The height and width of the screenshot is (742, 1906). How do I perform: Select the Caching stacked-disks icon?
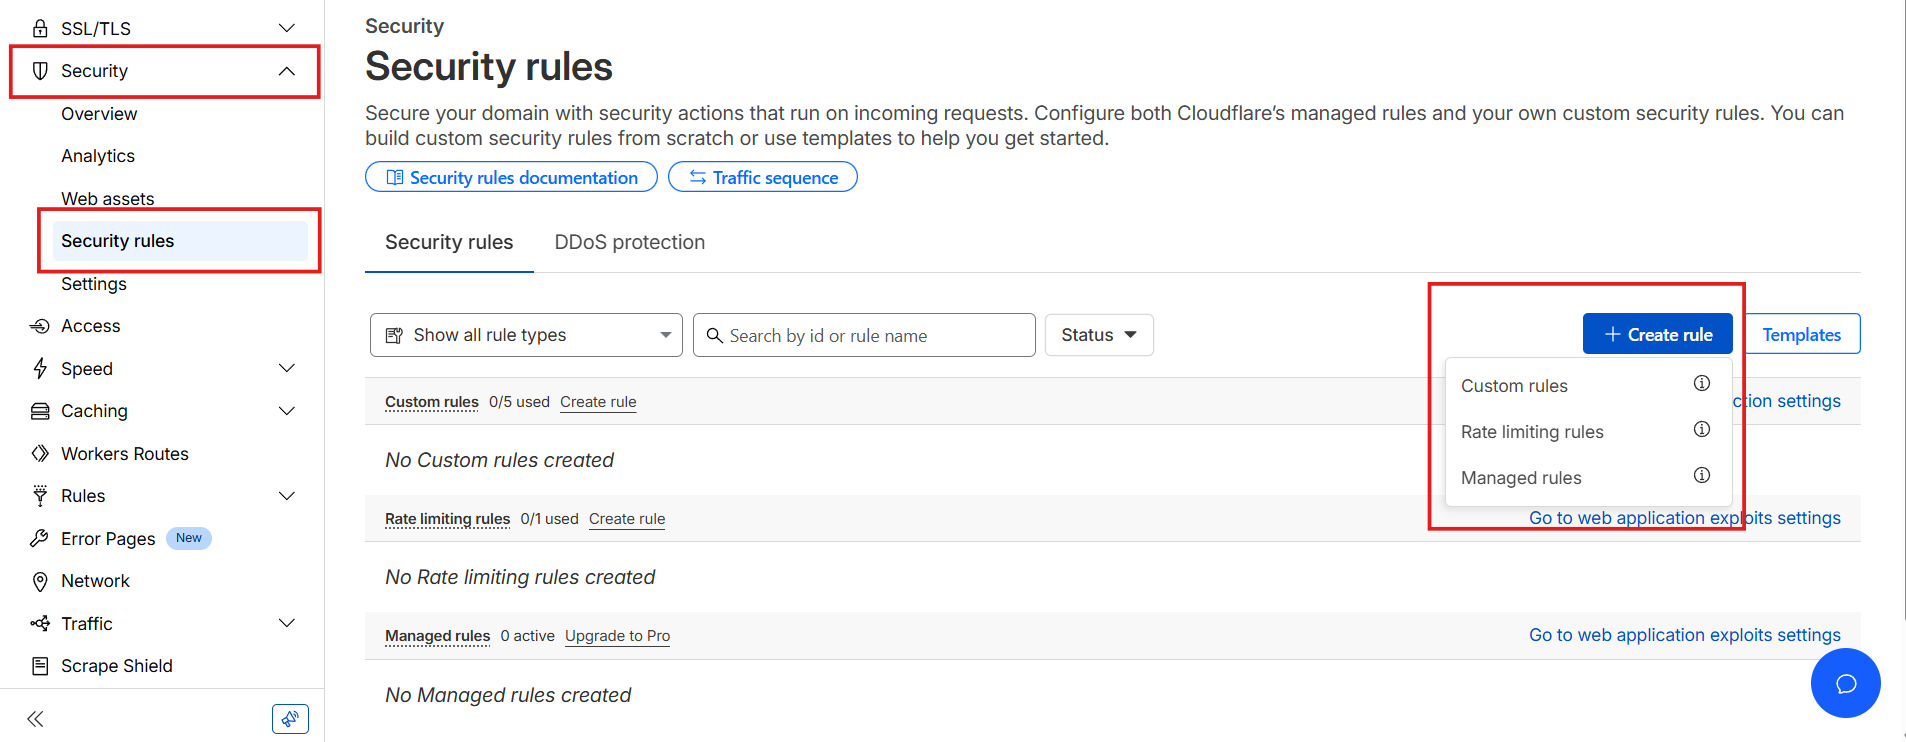pyautogui.click(x=40, y=410)
